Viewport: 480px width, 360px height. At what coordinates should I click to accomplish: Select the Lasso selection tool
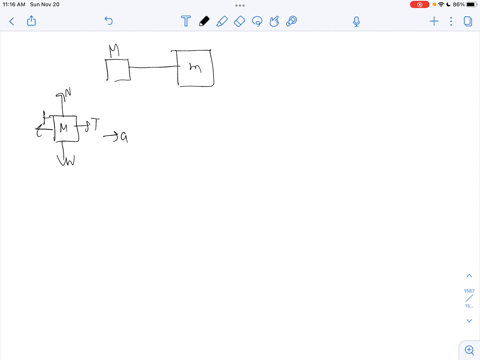pyautogui.click(x=257, y=21)
